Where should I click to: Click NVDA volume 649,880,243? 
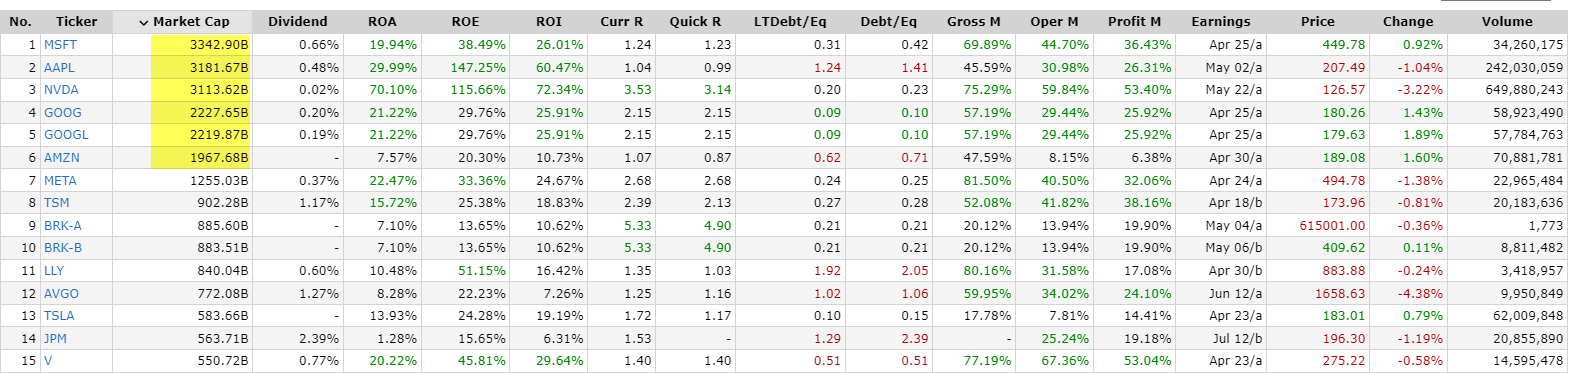(x=1524, y=90)
